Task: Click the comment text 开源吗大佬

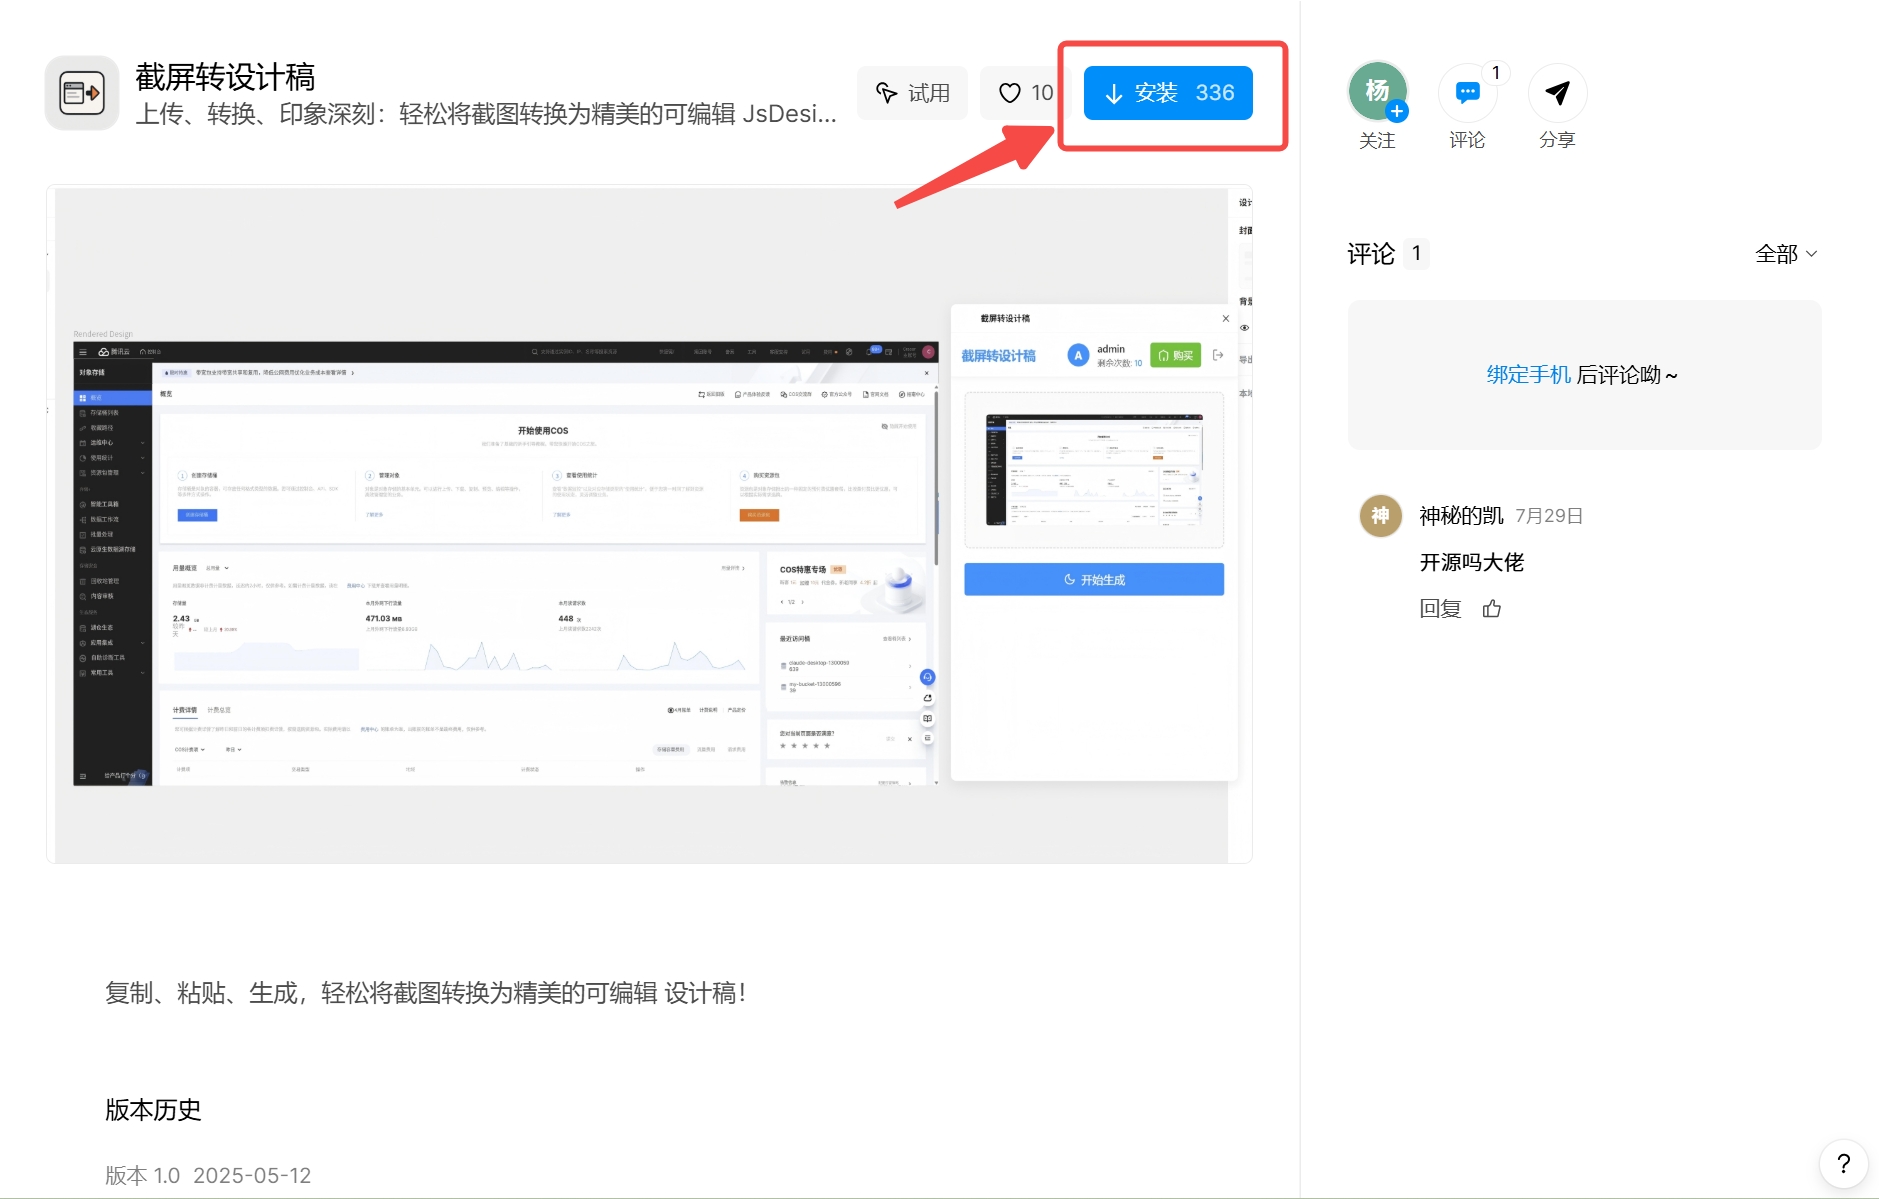Action: point(1471,563)
